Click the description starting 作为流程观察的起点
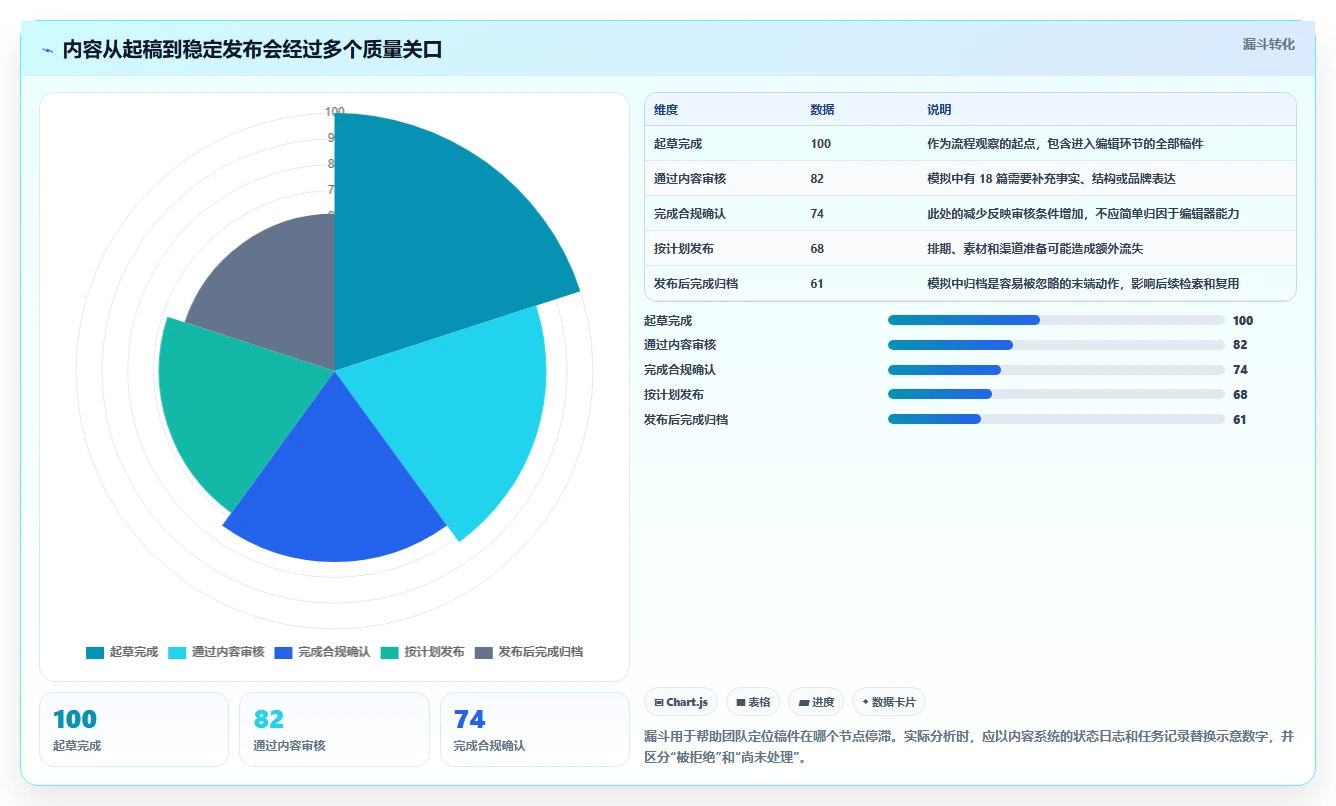 (1065, 144)
